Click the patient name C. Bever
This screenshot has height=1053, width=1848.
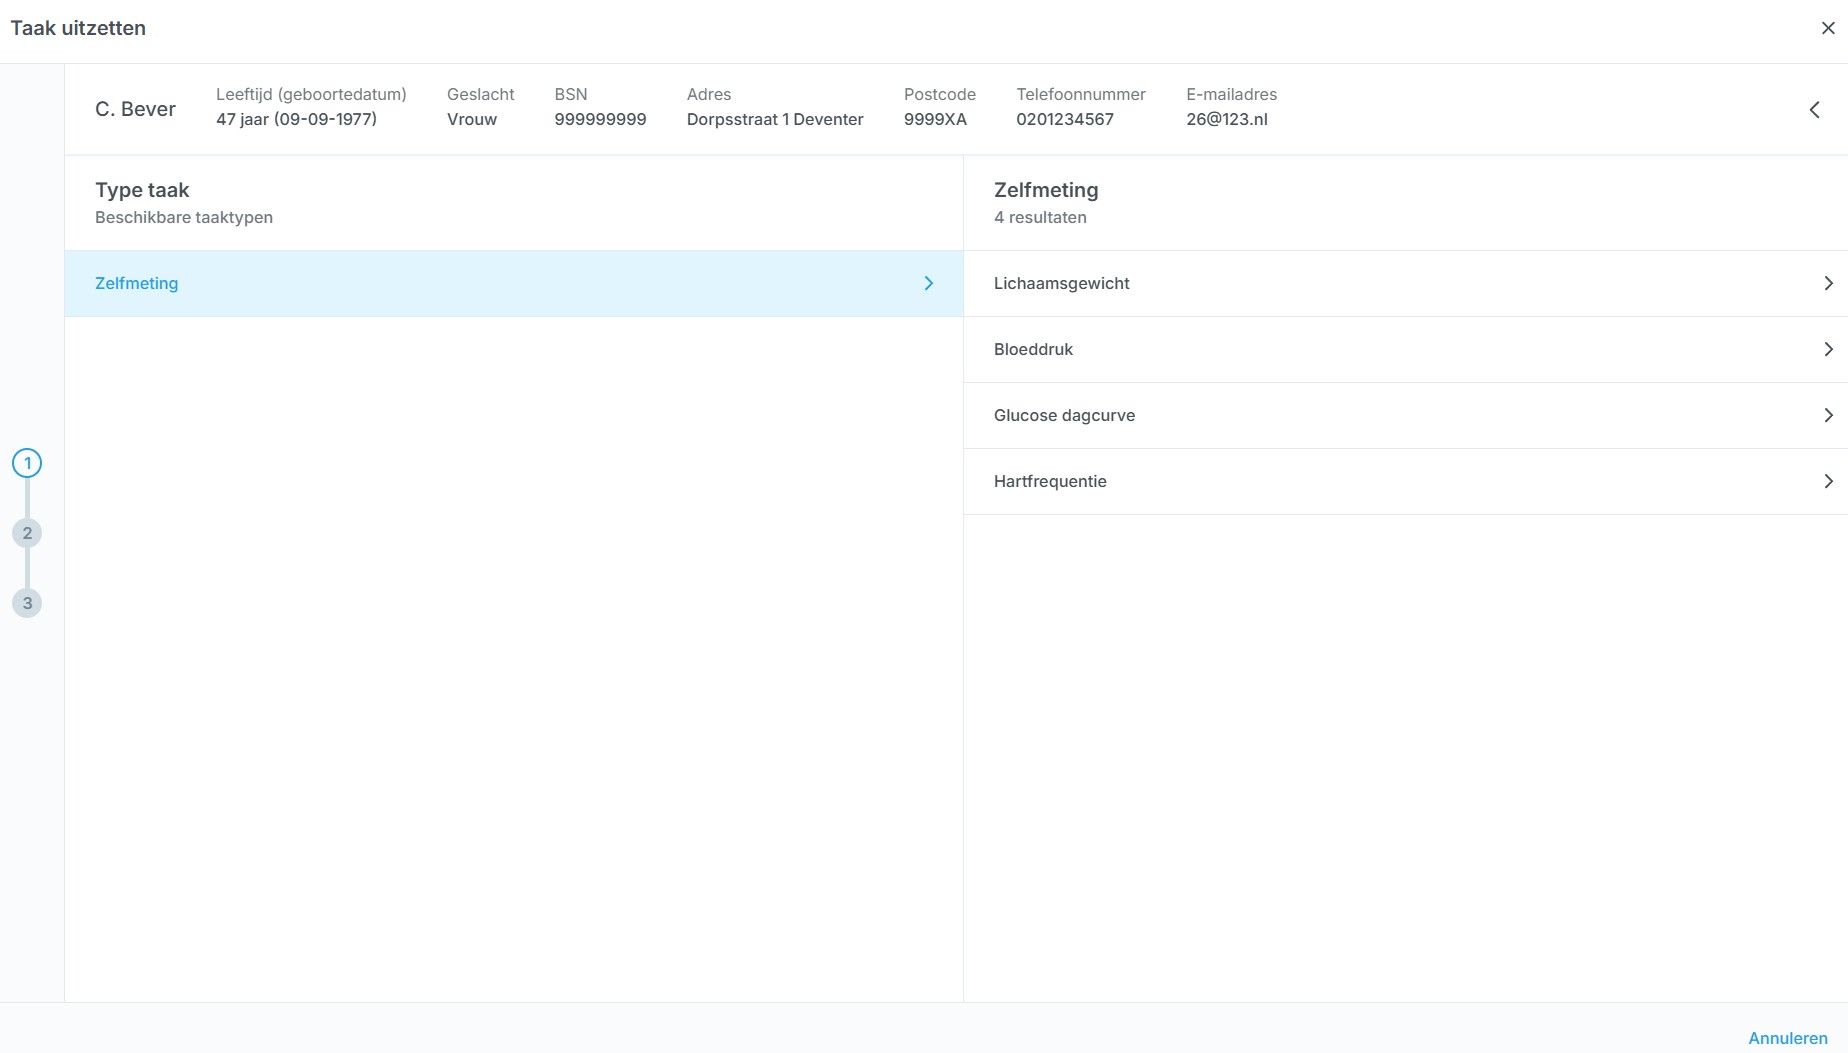pos(135,109)
